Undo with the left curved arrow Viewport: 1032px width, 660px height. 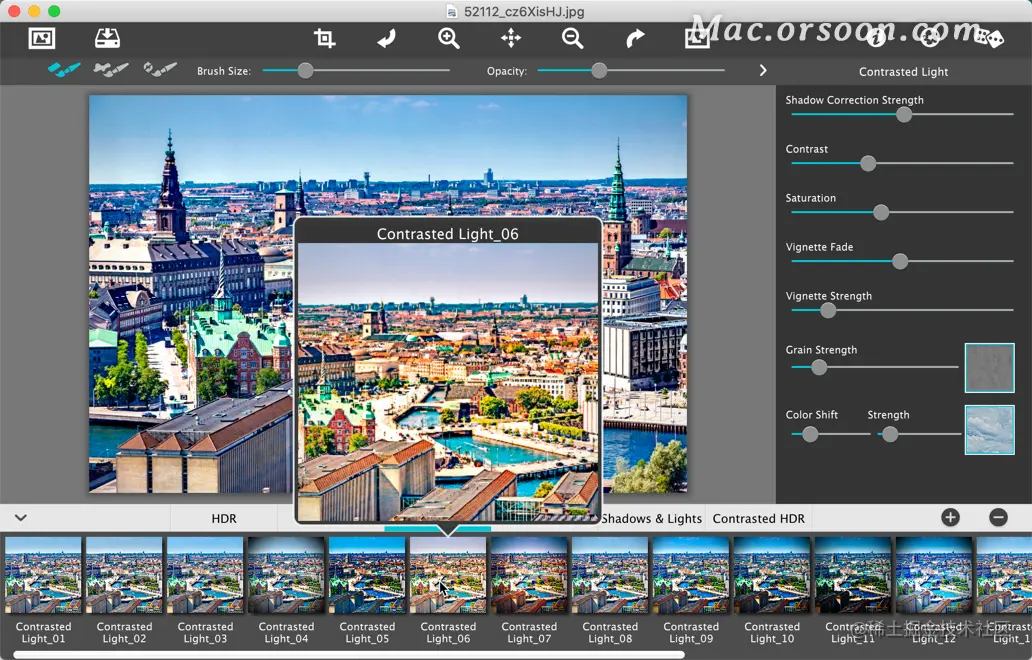point(386,38)
